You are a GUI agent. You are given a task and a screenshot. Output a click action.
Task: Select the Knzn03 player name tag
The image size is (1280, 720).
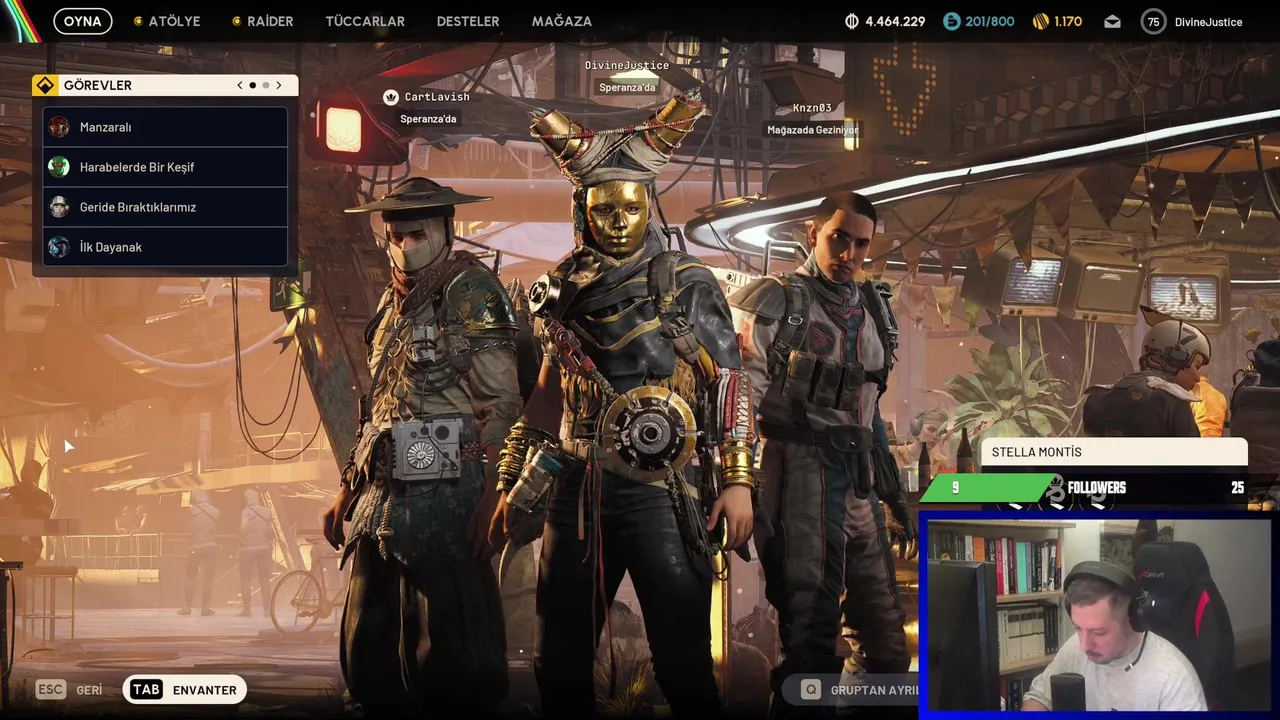[812, 108]
